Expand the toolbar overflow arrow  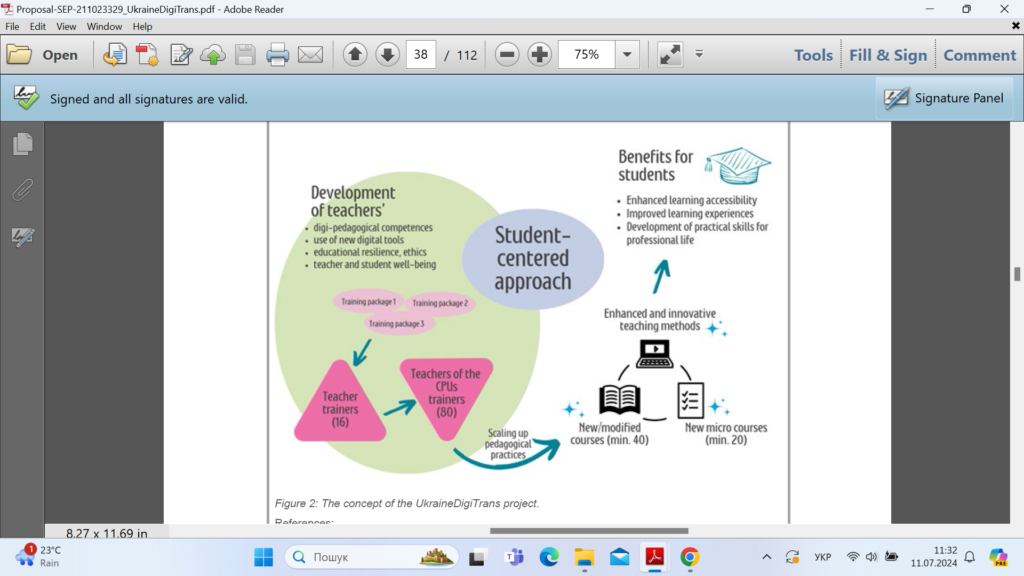pyautogui.click(x=699, y=54)
